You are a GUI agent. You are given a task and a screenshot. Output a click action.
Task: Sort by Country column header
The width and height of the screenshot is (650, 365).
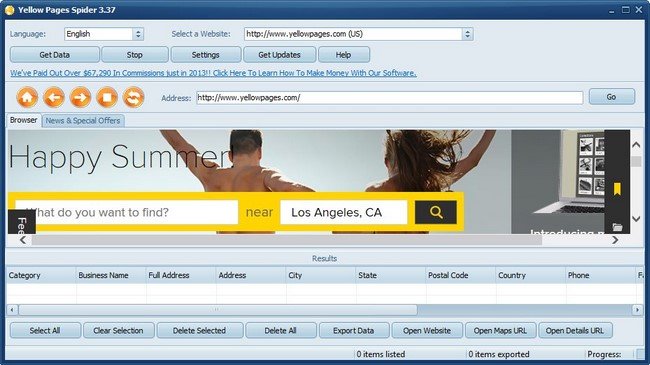[531, 275]
